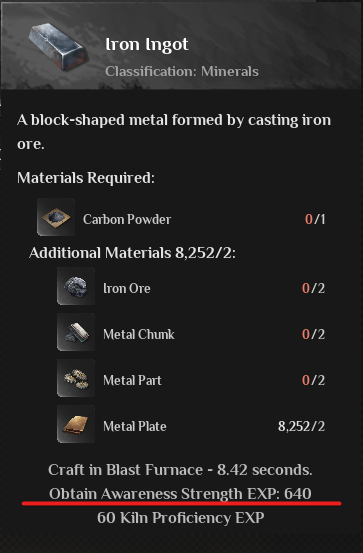363x553 pixels.
Task: Click the Craft in Blast Furnace text
Action: tap(180, 470)
